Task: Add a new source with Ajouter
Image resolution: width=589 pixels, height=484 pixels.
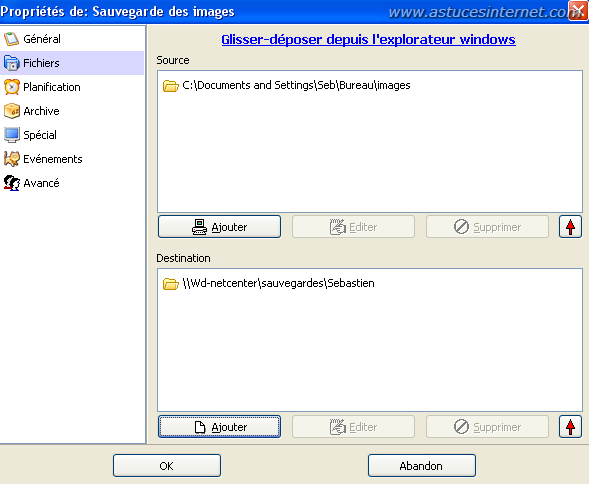Action: click(219, 227)
